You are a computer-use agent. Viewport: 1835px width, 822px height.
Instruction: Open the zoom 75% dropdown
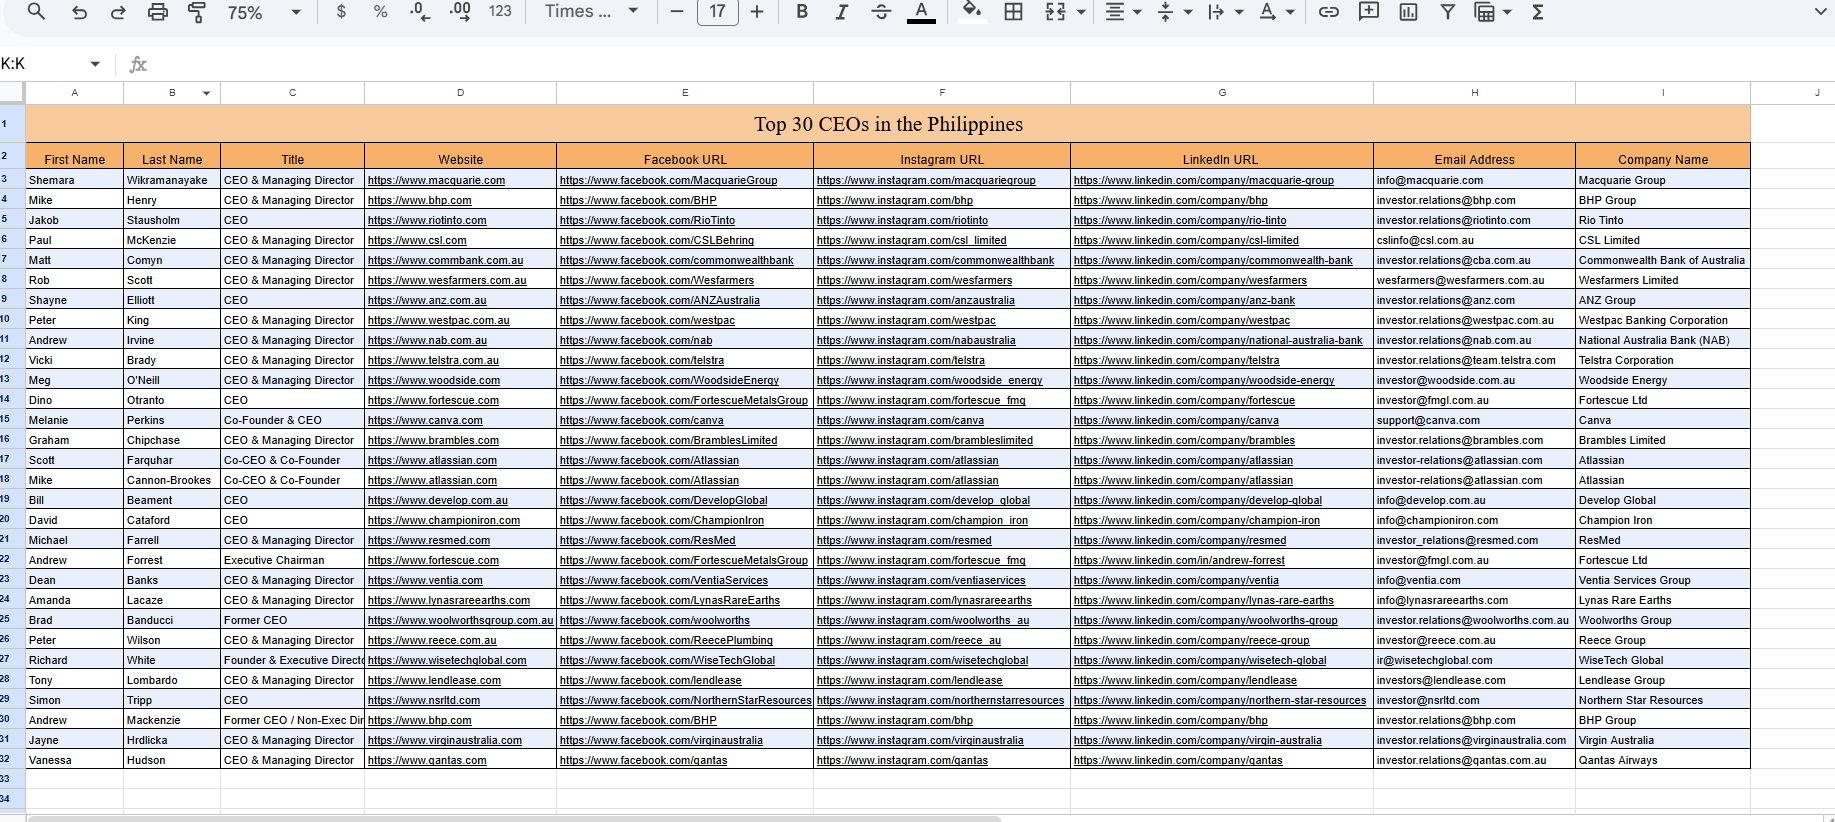click(264, 12)
